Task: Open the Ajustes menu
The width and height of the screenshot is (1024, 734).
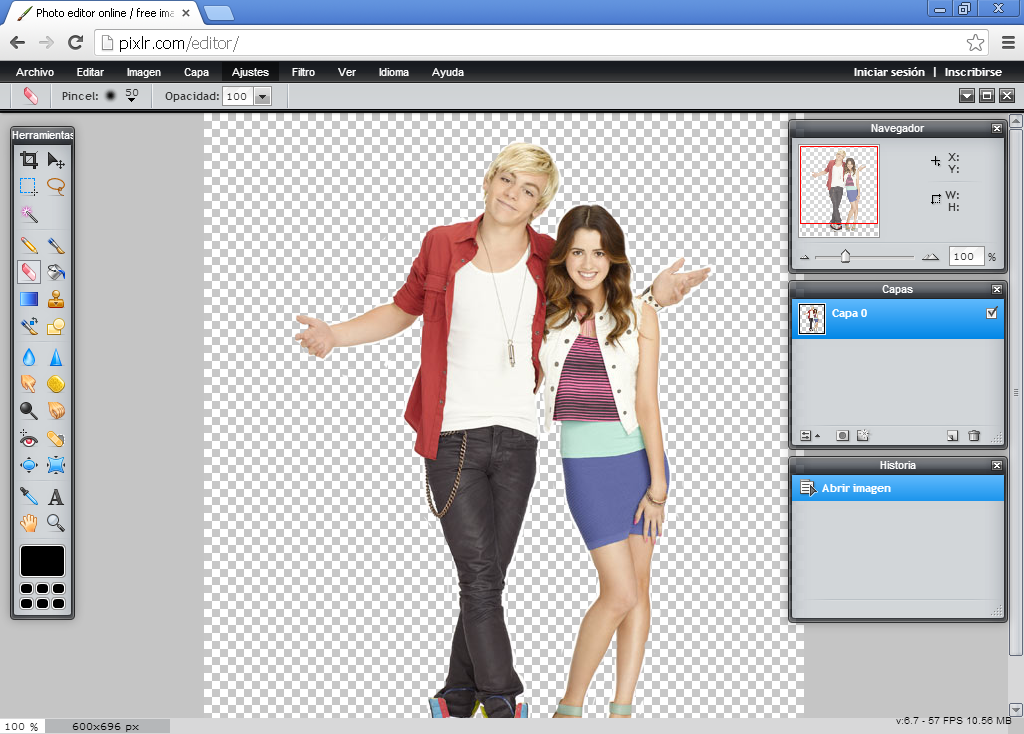Action: click(250, 71)
